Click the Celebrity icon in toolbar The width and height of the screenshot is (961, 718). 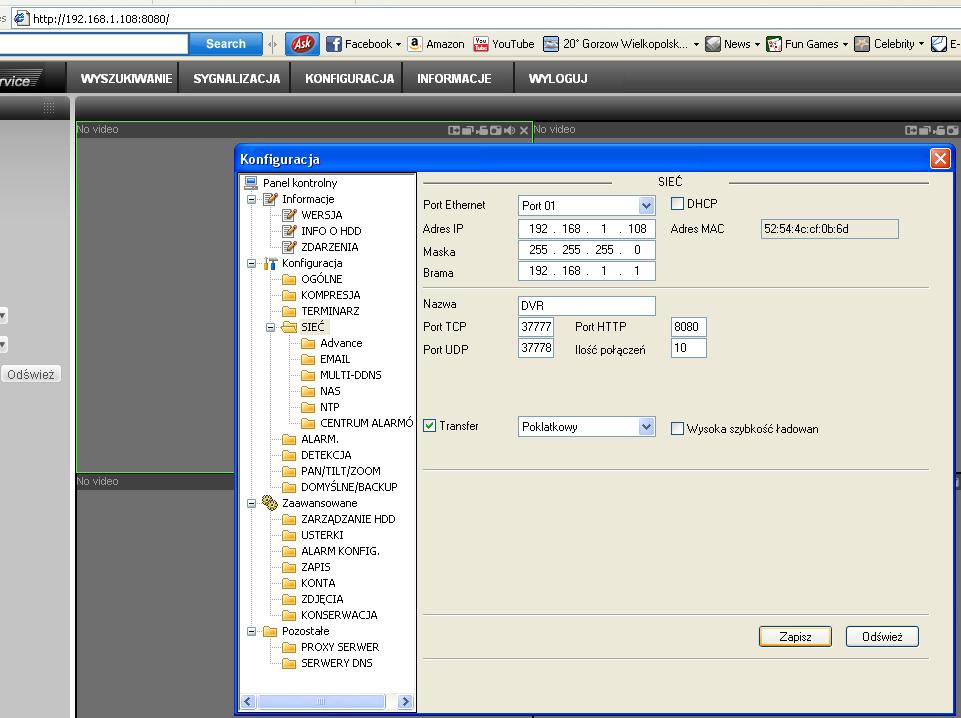862,44
